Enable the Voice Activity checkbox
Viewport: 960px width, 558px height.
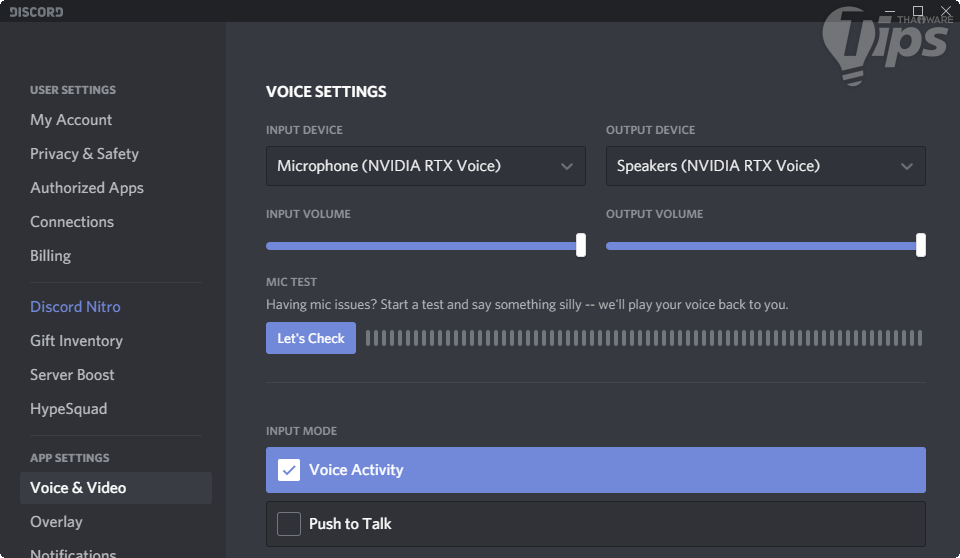(x=289, y=470)
